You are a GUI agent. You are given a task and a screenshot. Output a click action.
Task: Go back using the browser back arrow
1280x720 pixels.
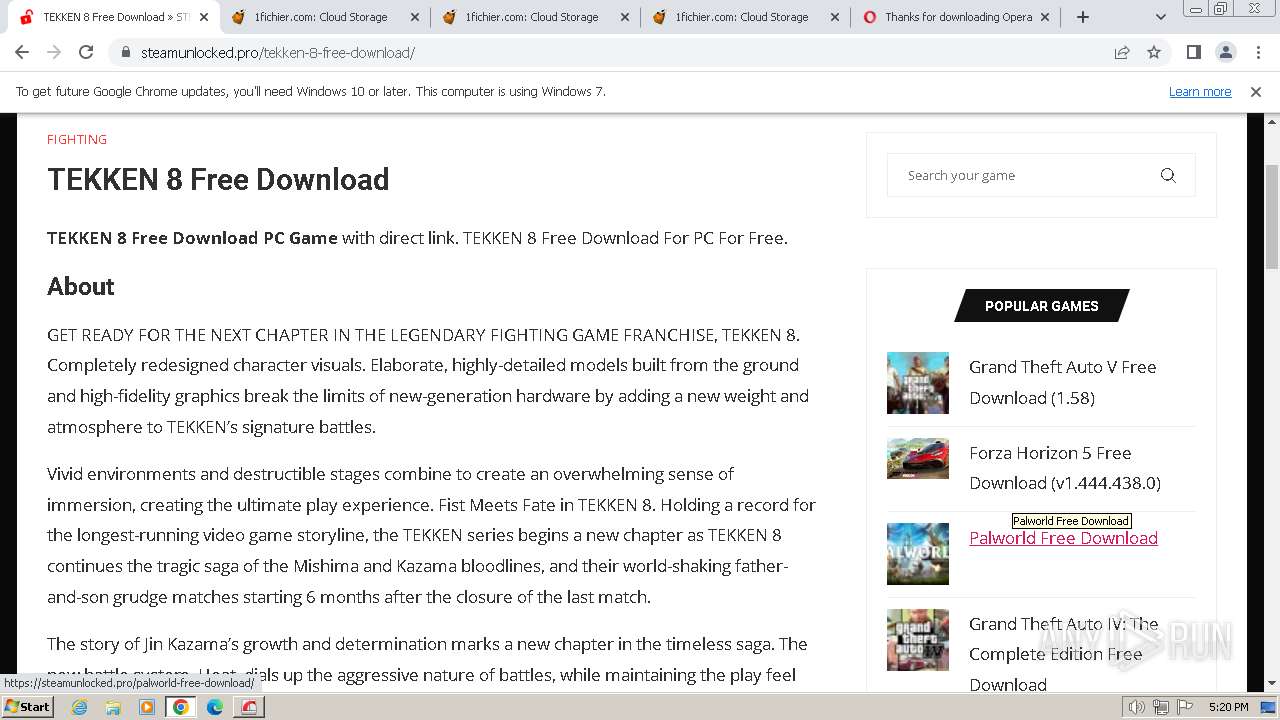[22, 53]
